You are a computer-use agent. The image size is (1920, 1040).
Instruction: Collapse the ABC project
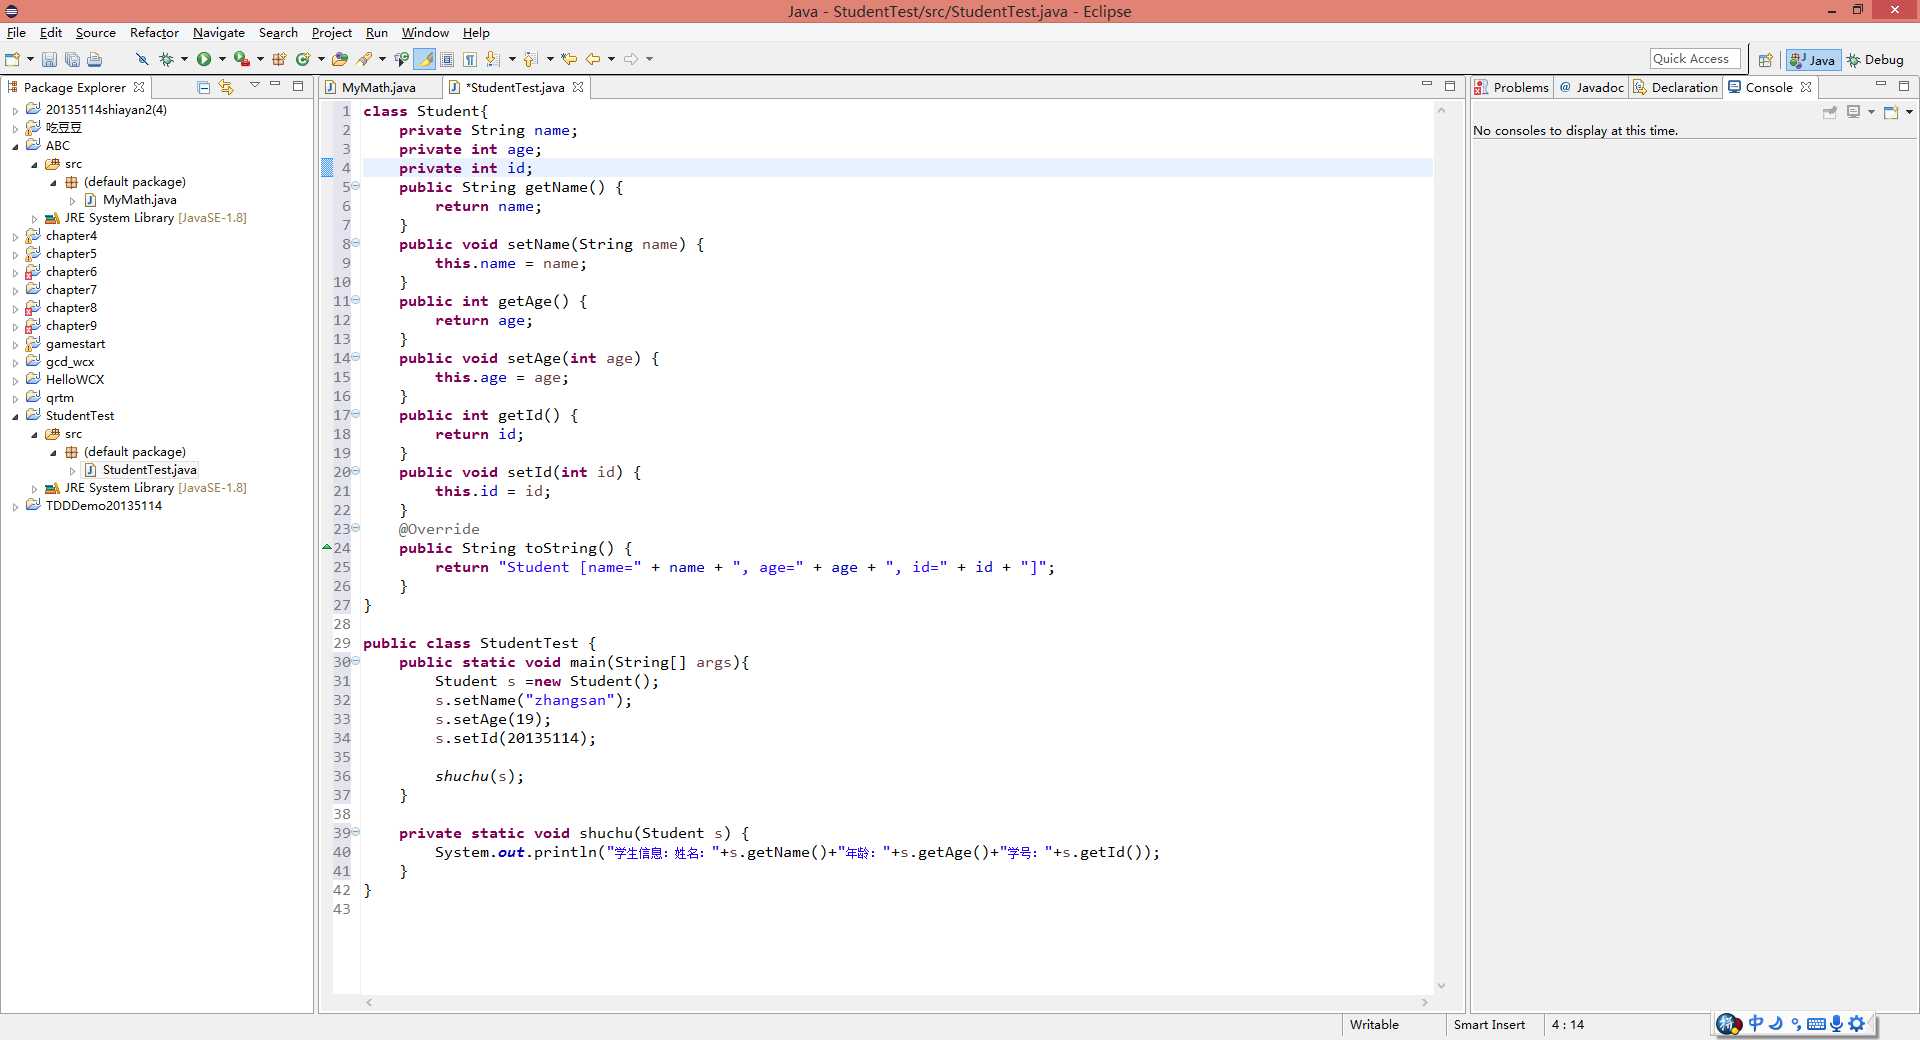(15, 147)
